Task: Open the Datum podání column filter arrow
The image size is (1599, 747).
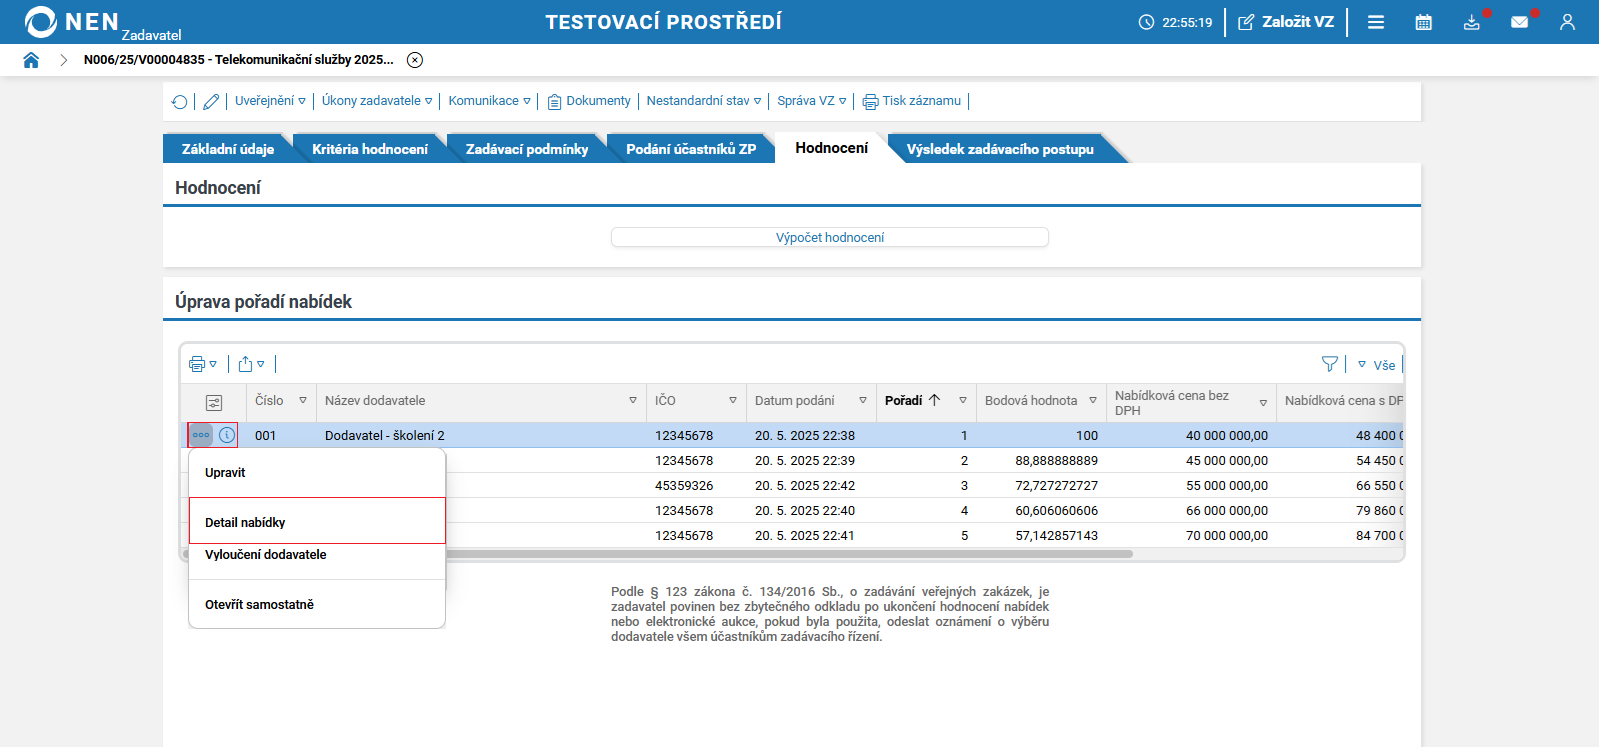Action: click(863, 401)
